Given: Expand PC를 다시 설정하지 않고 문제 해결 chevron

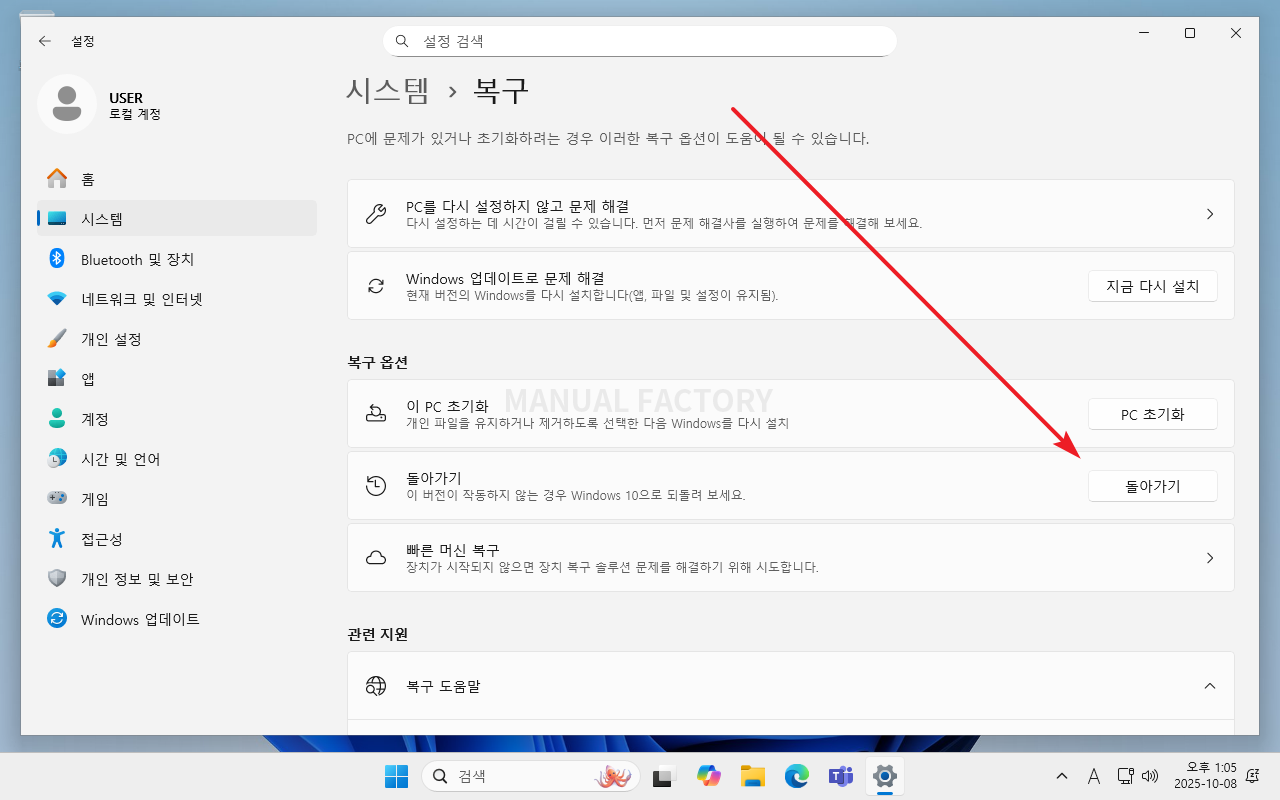Looking at the screenshot, I should click(x=1209, y=214).
